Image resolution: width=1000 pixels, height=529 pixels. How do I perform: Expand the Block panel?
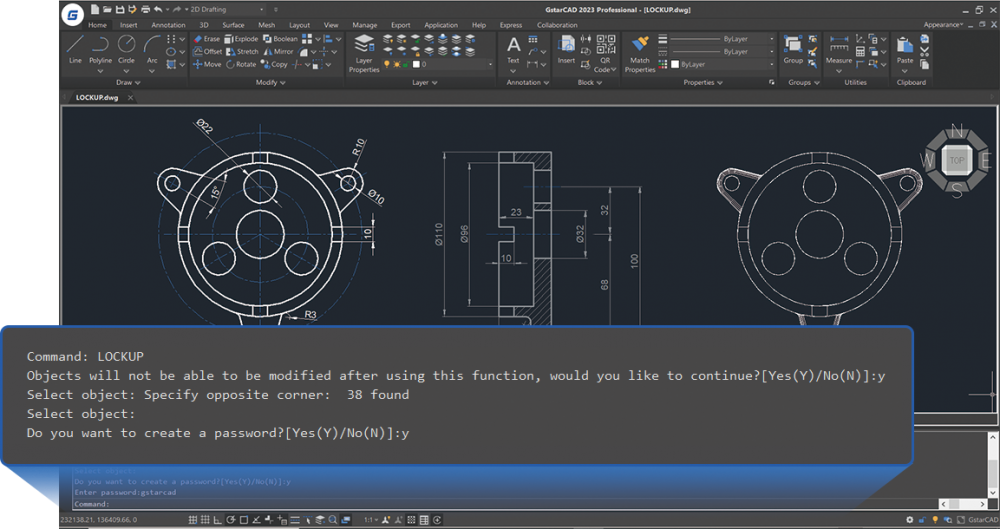pyautogui.click(x=589, y=82)
